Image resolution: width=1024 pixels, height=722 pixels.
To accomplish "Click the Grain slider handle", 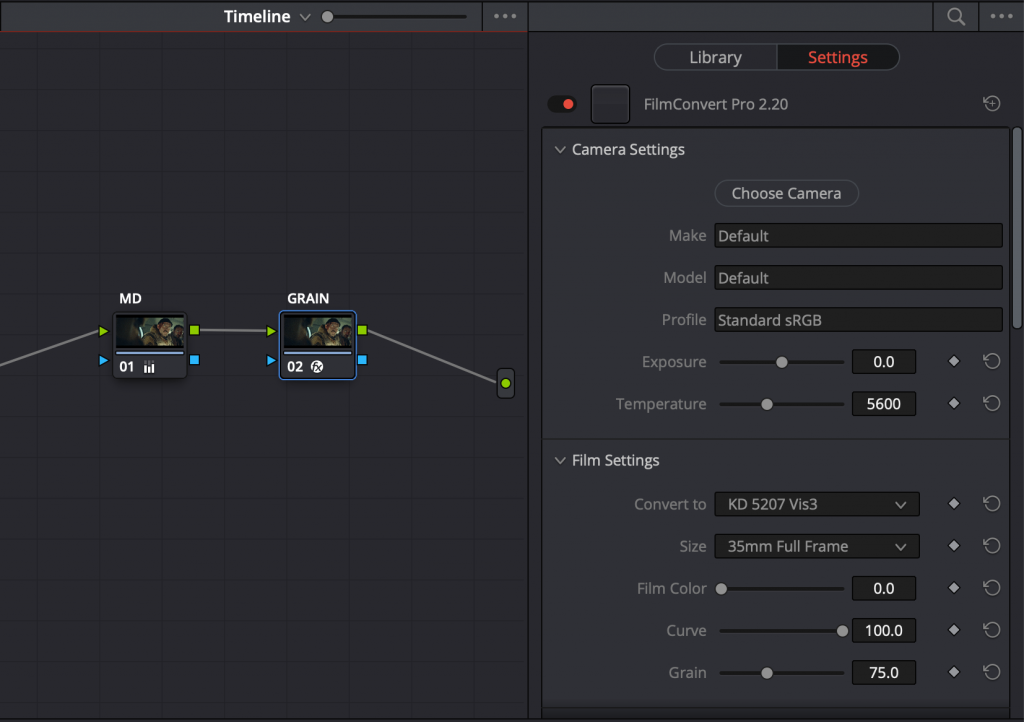I will pos(767,672).
